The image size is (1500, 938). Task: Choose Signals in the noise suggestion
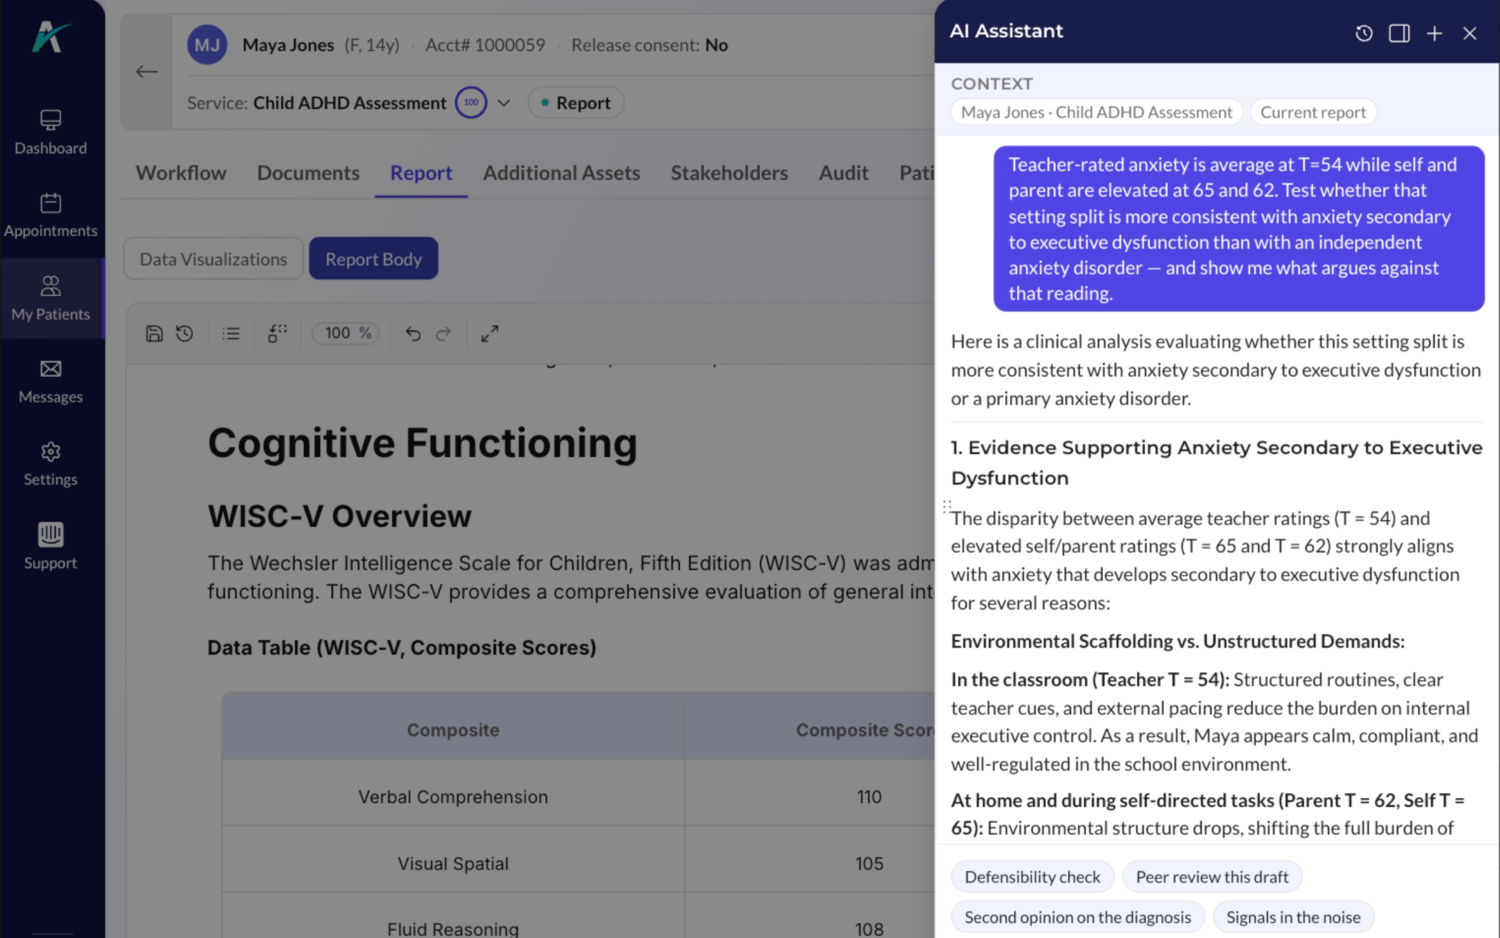[1293, 917]
